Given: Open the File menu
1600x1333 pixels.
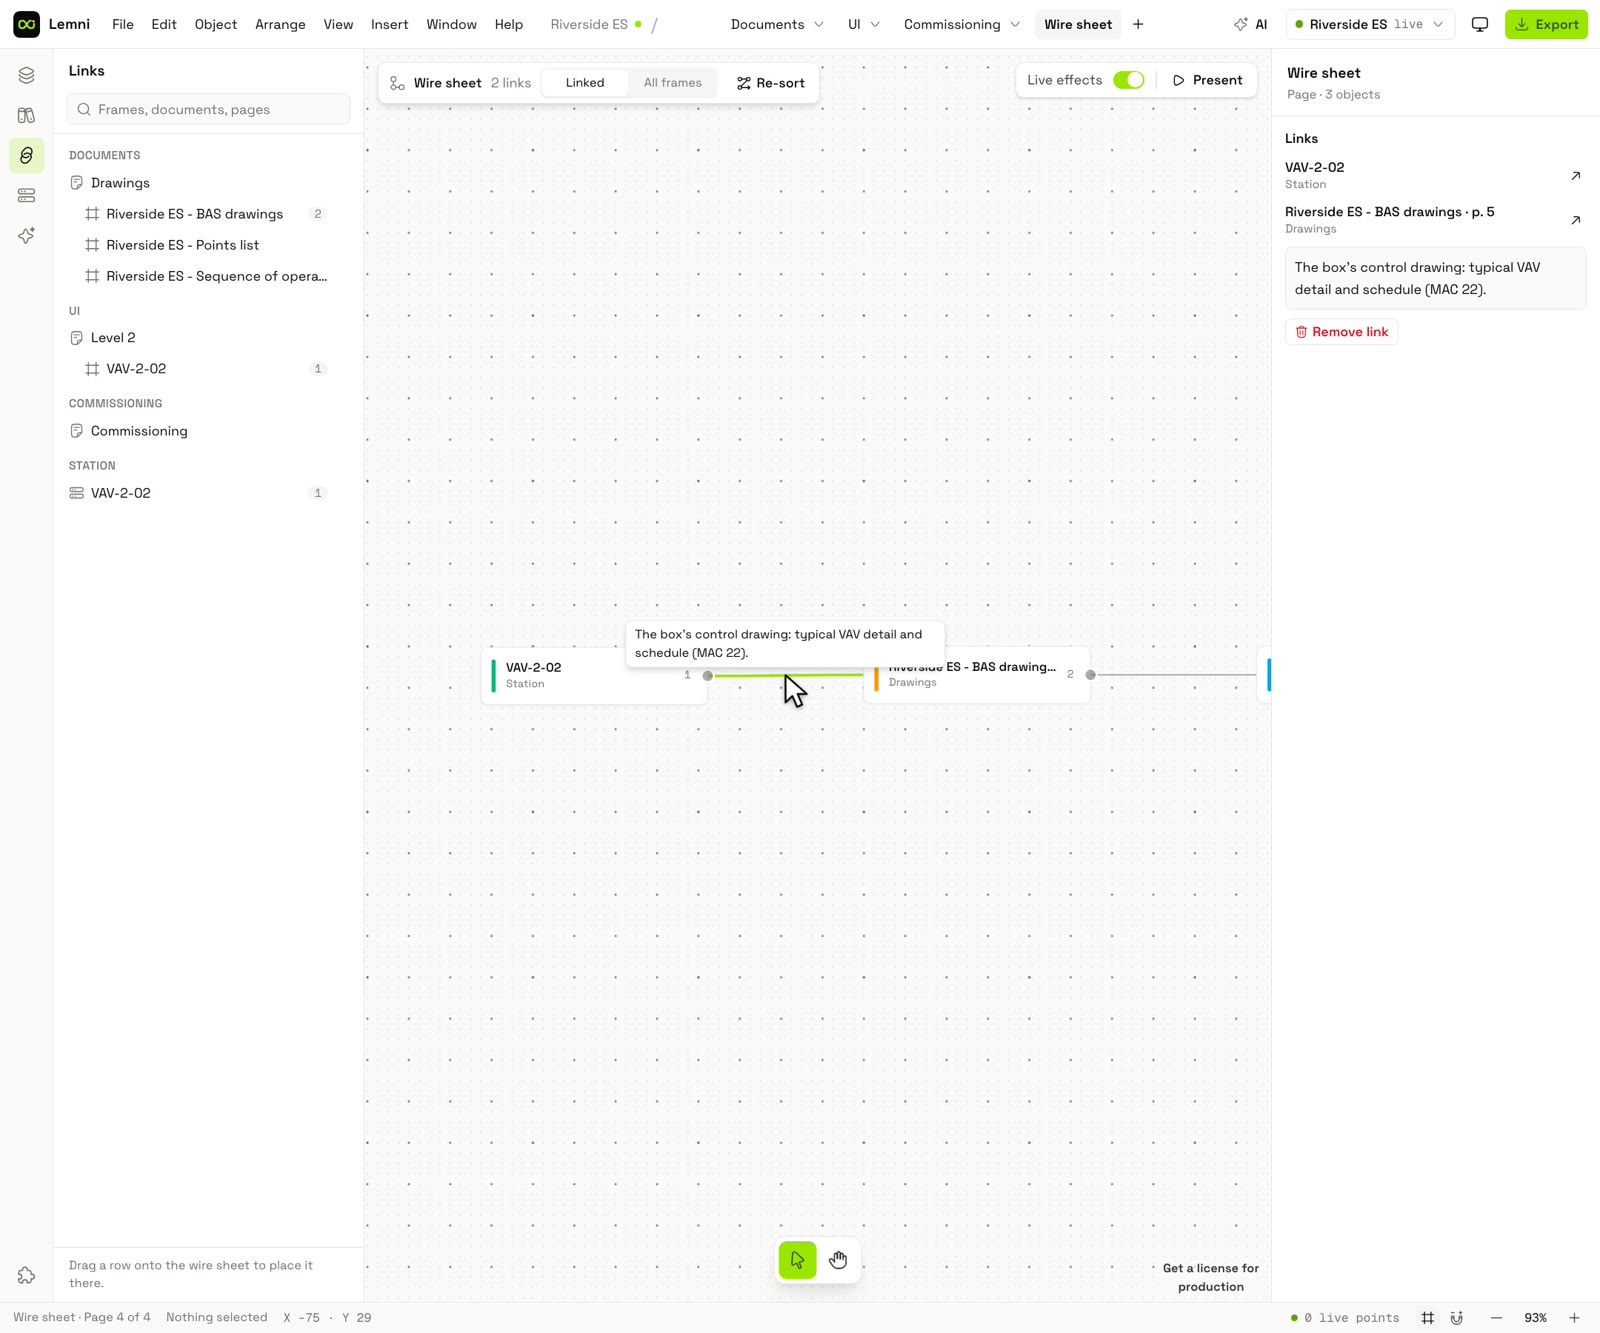Looking at the screenshot, I should (x=123, y=24).
